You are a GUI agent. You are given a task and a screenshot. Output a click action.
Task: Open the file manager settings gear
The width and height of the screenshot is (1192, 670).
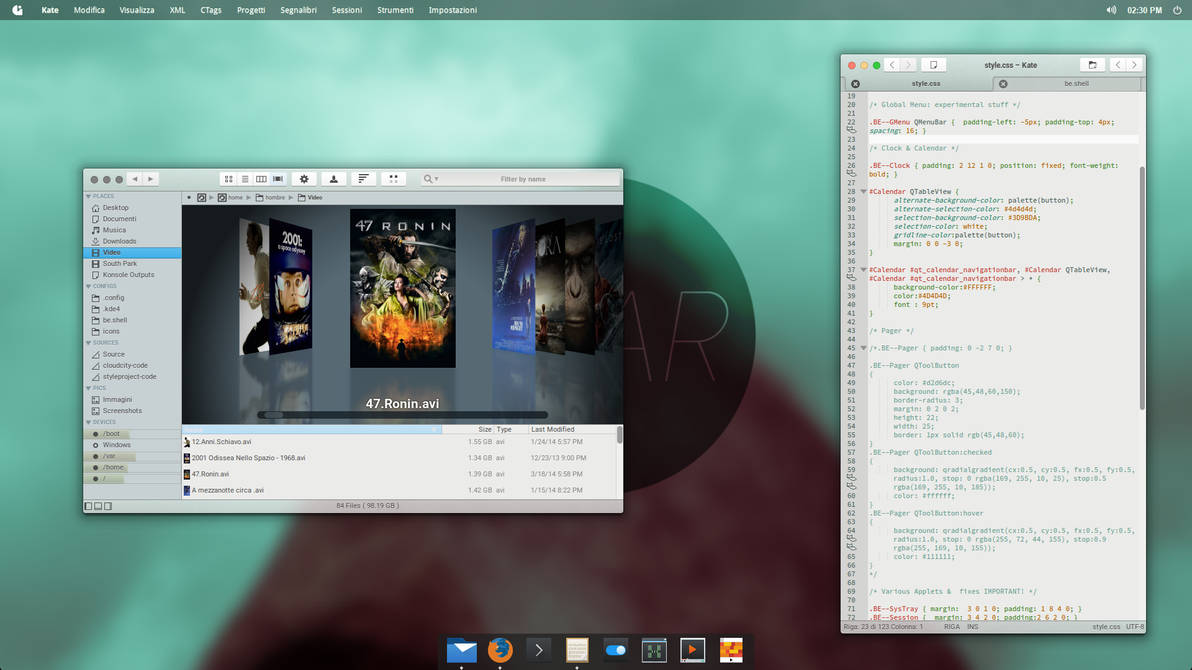click(x=304, y=179)
